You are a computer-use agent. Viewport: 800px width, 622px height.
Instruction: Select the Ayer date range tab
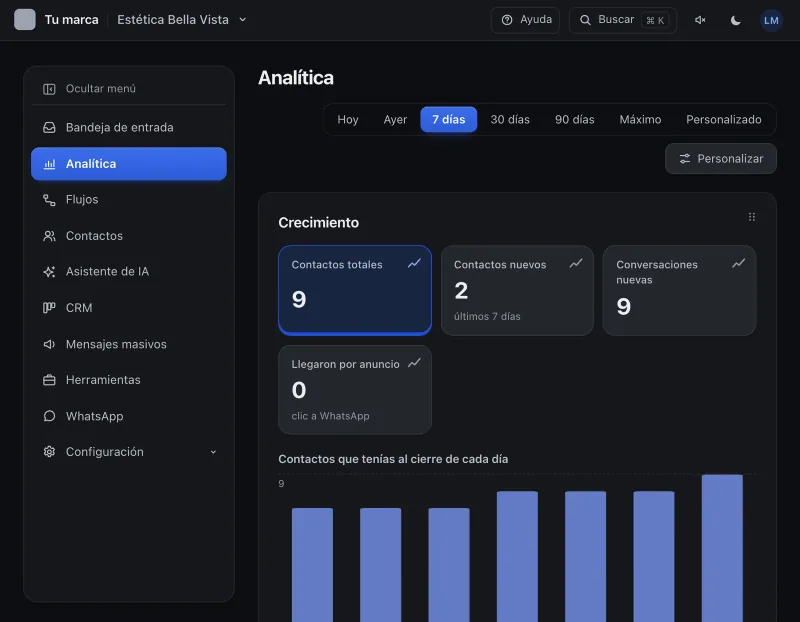395,119
